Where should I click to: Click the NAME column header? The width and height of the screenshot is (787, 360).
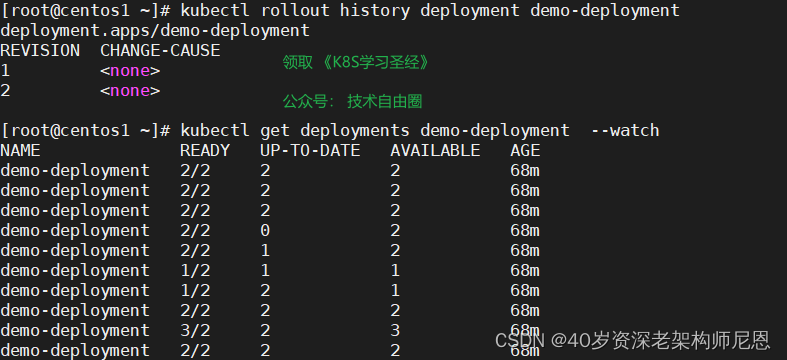click(x=20, y=151)
